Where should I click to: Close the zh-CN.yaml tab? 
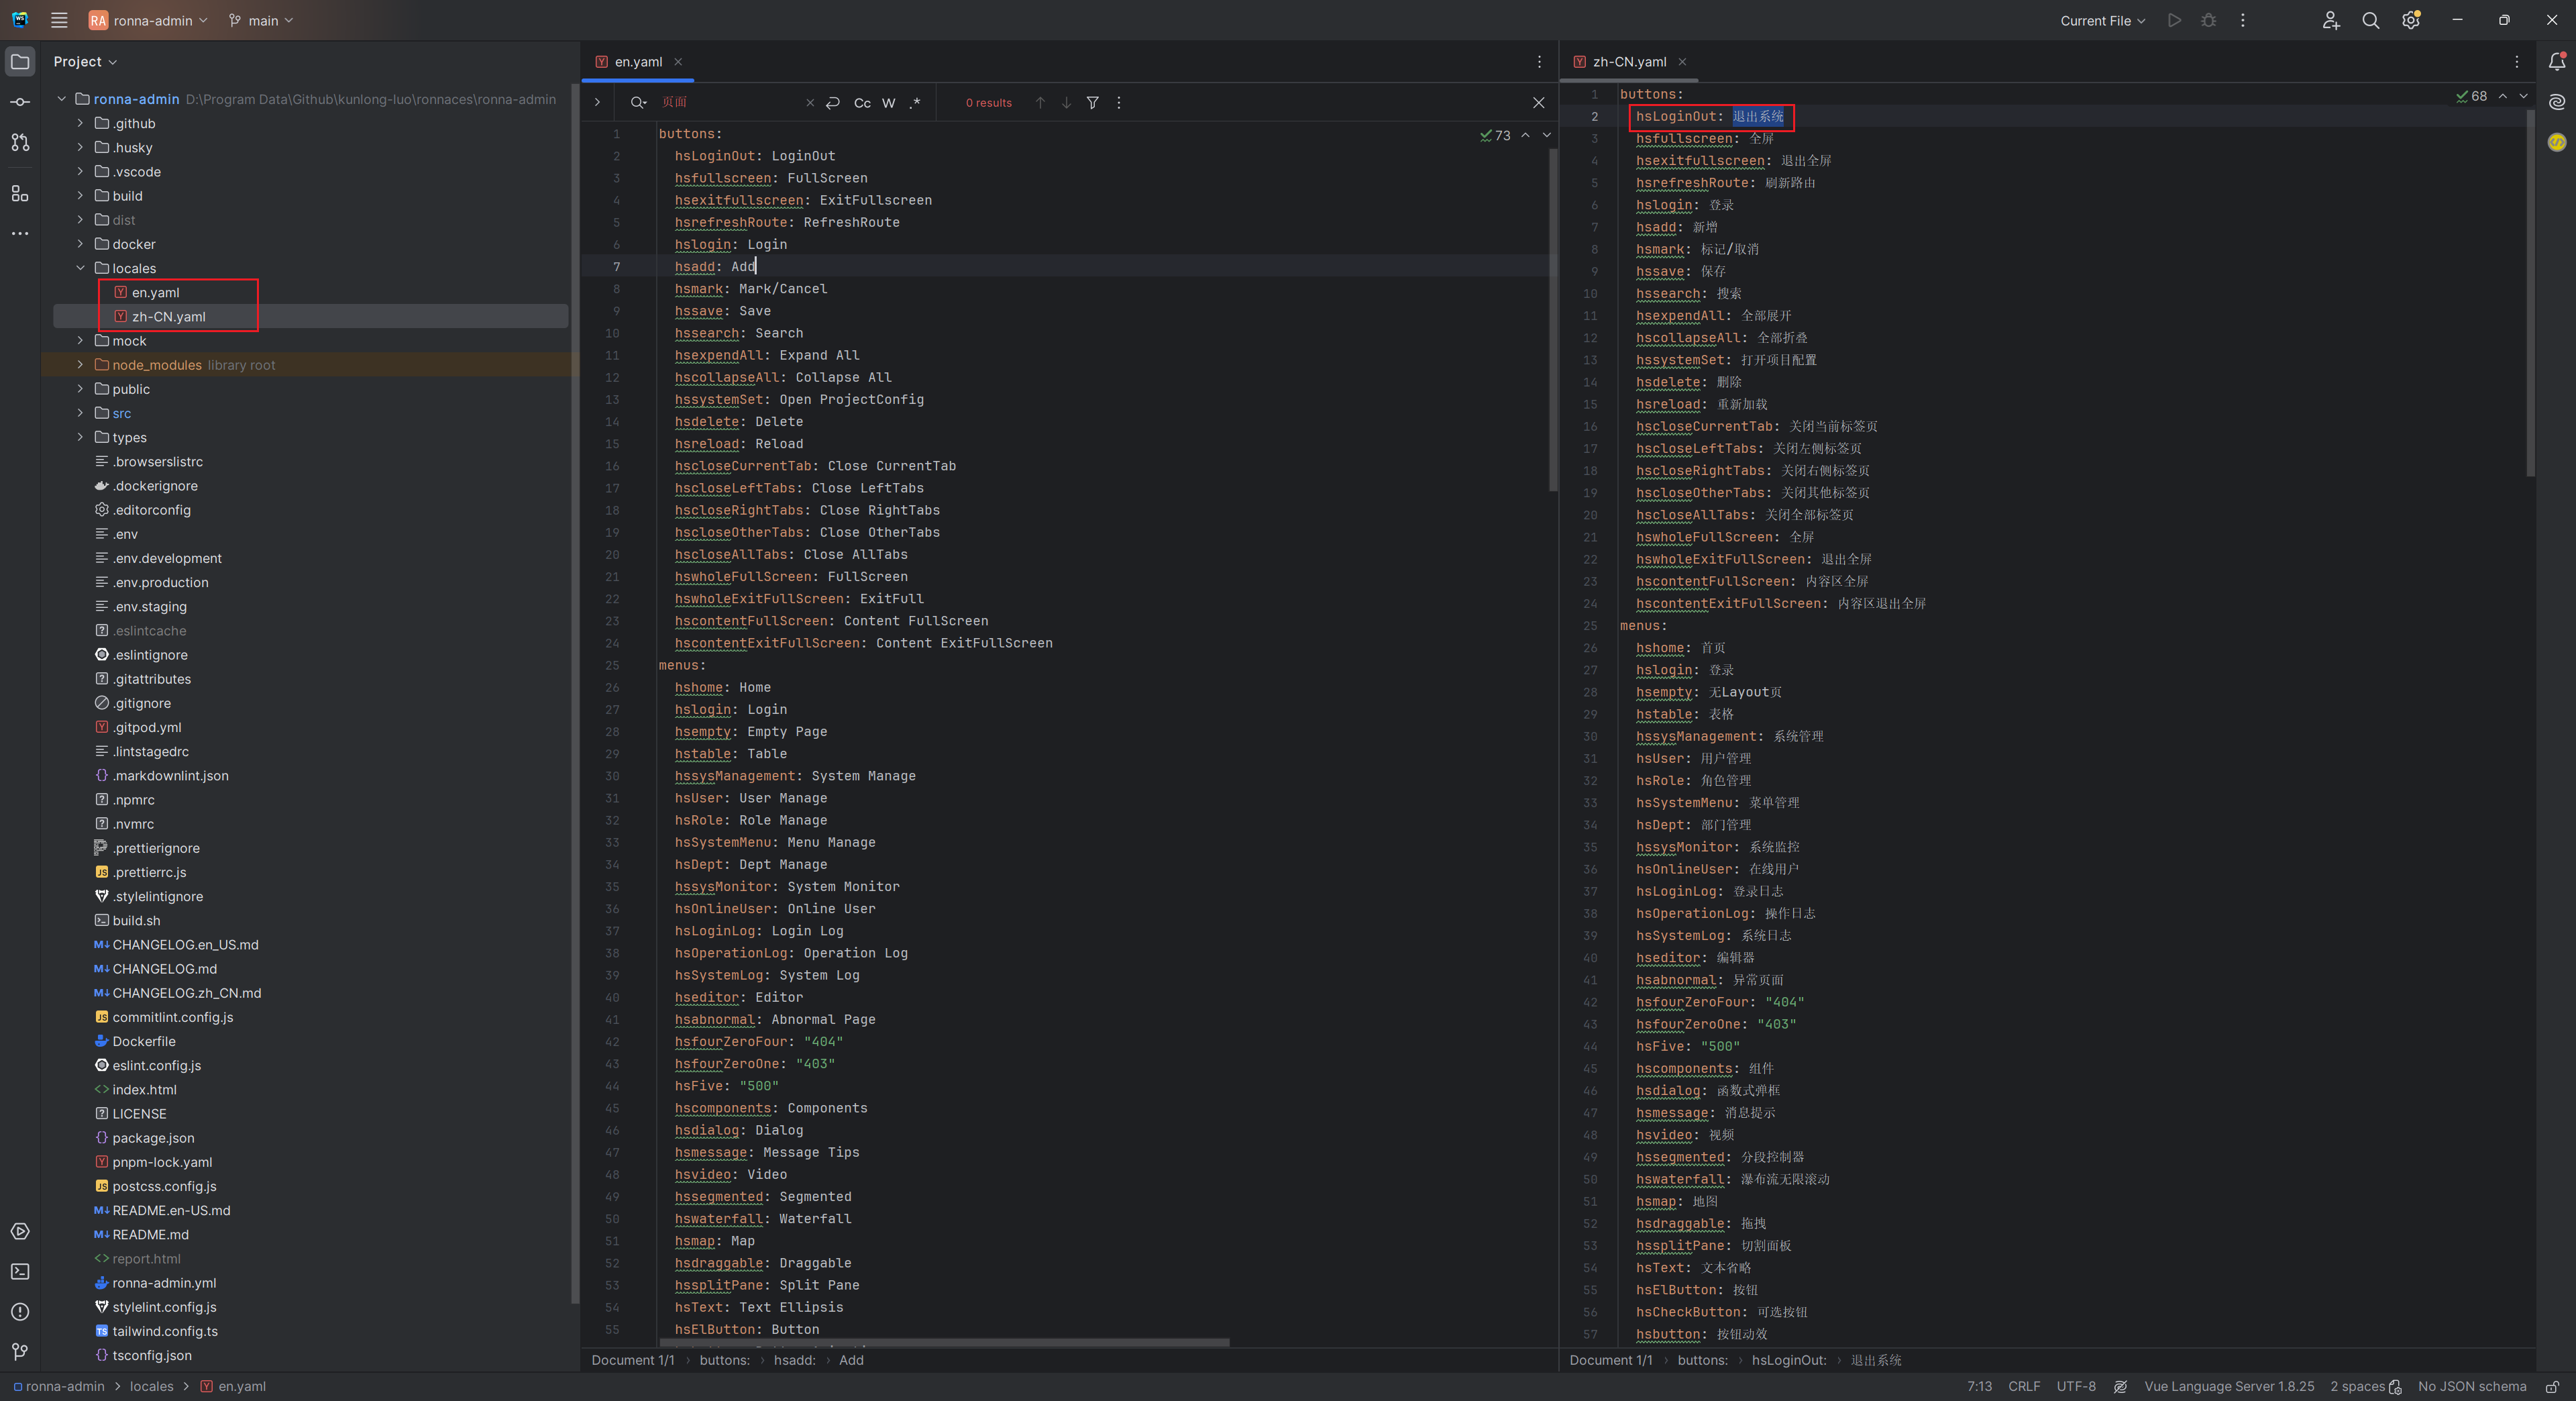click(x=1682, y=61)
